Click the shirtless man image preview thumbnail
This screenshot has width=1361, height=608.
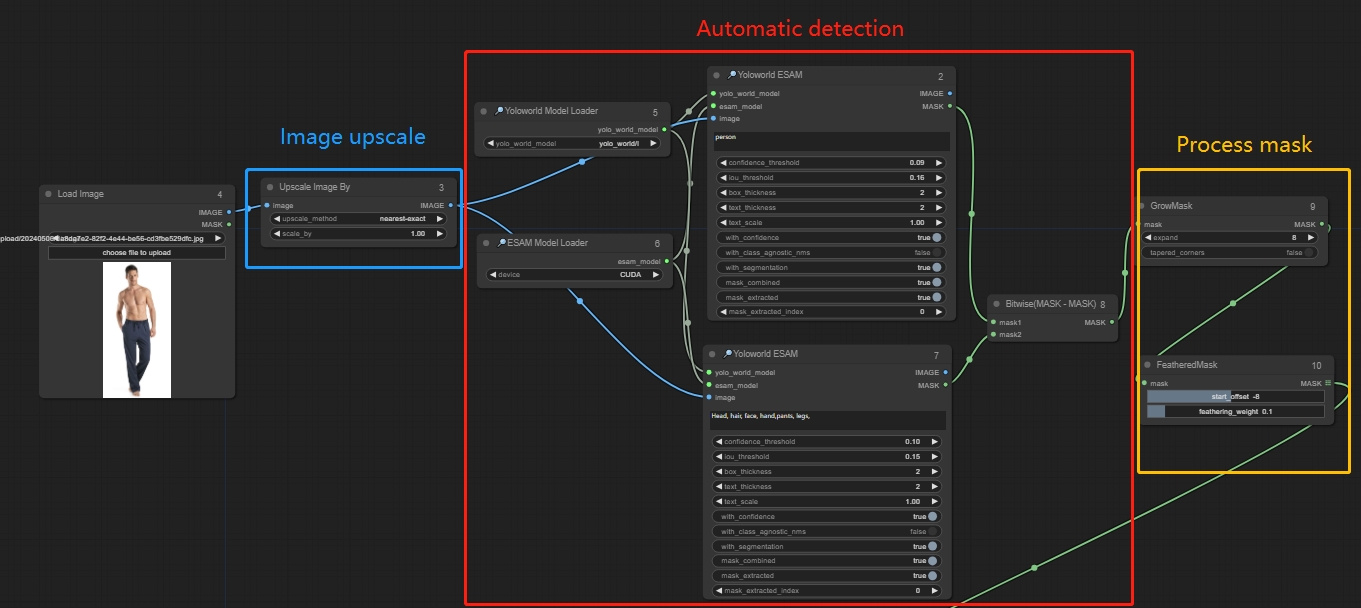coord(137,330)
